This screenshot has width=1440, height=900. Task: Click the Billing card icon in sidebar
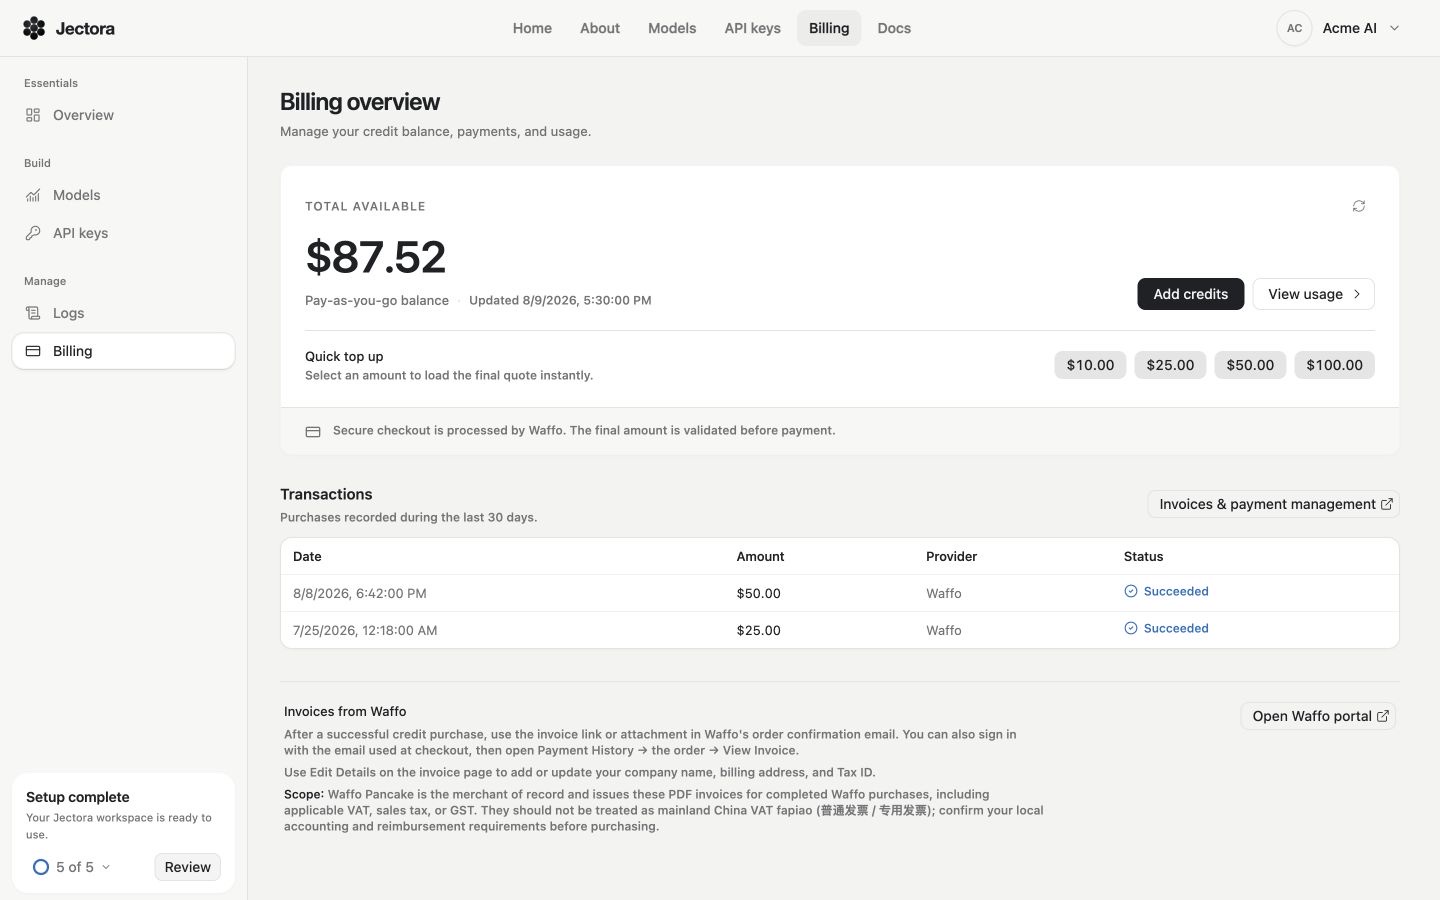coord(33,351)
